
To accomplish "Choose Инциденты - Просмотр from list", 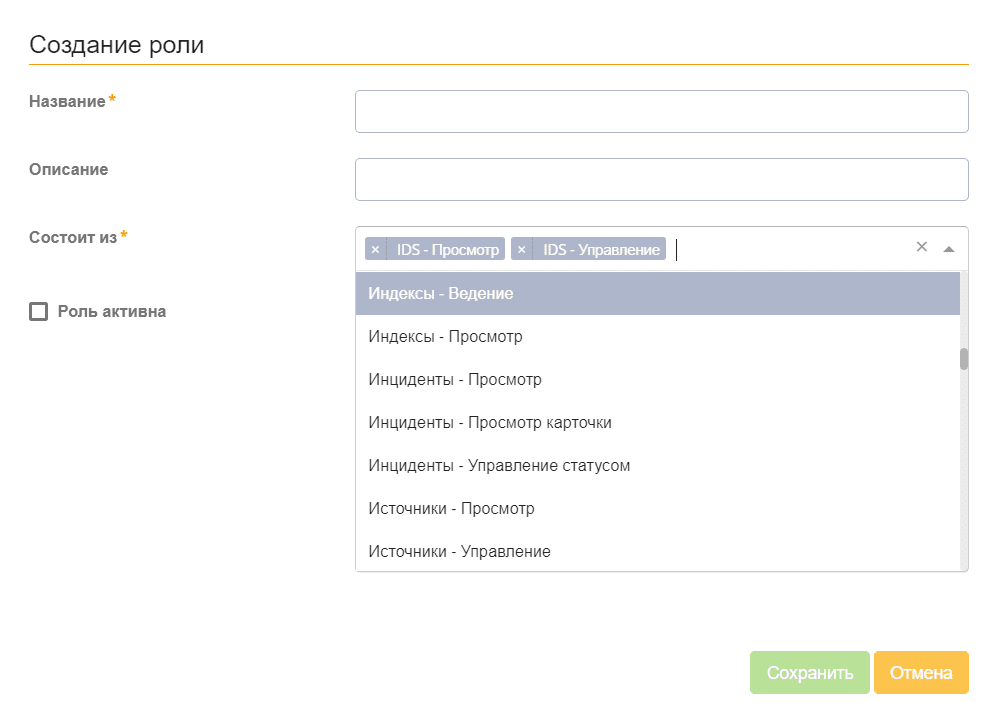I will click(455, 380).
